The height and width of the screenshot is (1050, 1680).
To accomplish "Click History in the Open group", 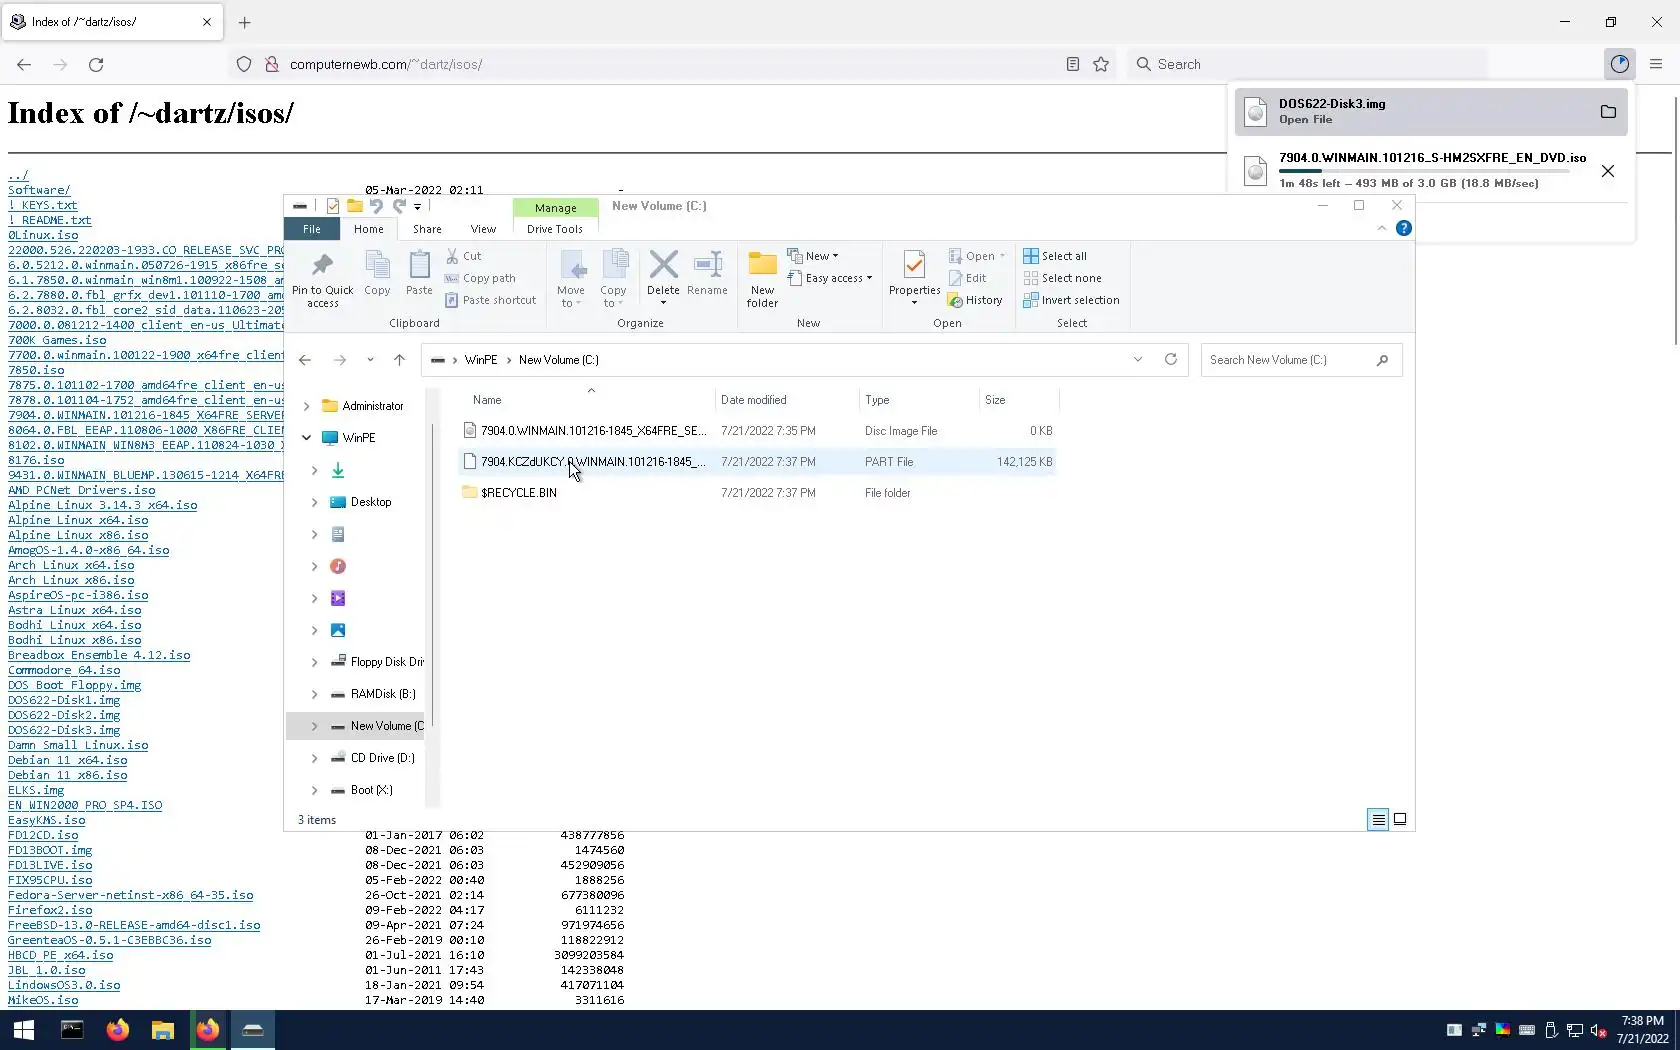I will (975, 300).
